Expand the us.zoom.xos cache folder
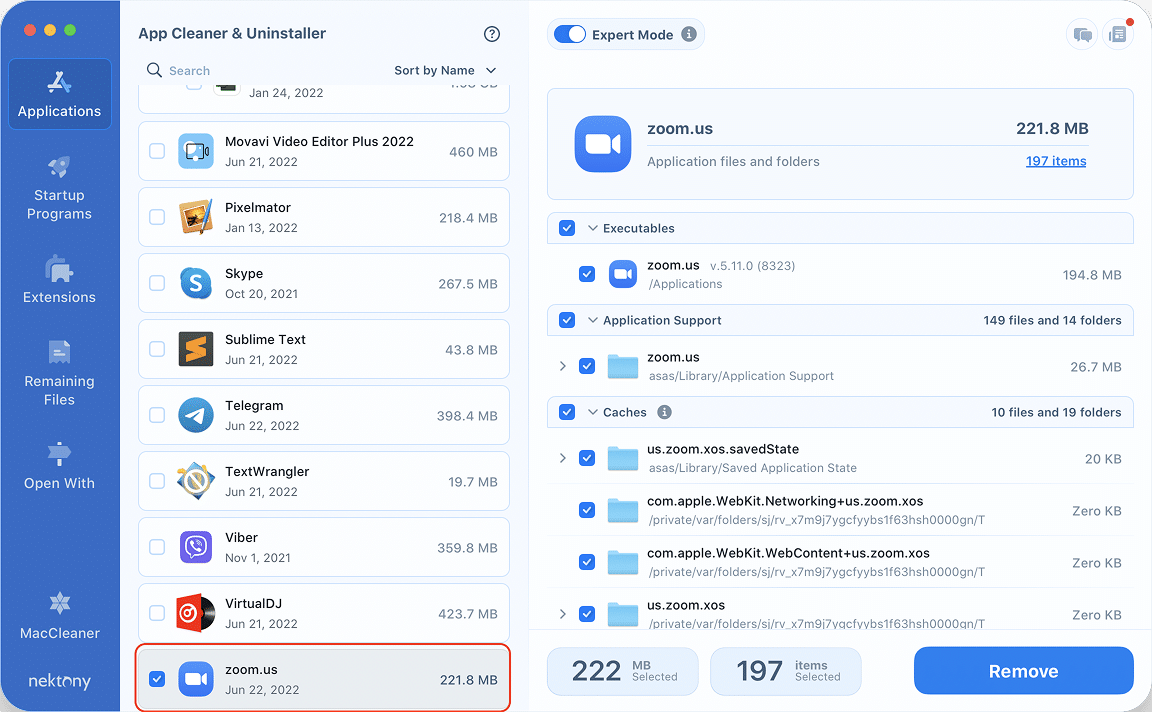 (x=563, y=614)
